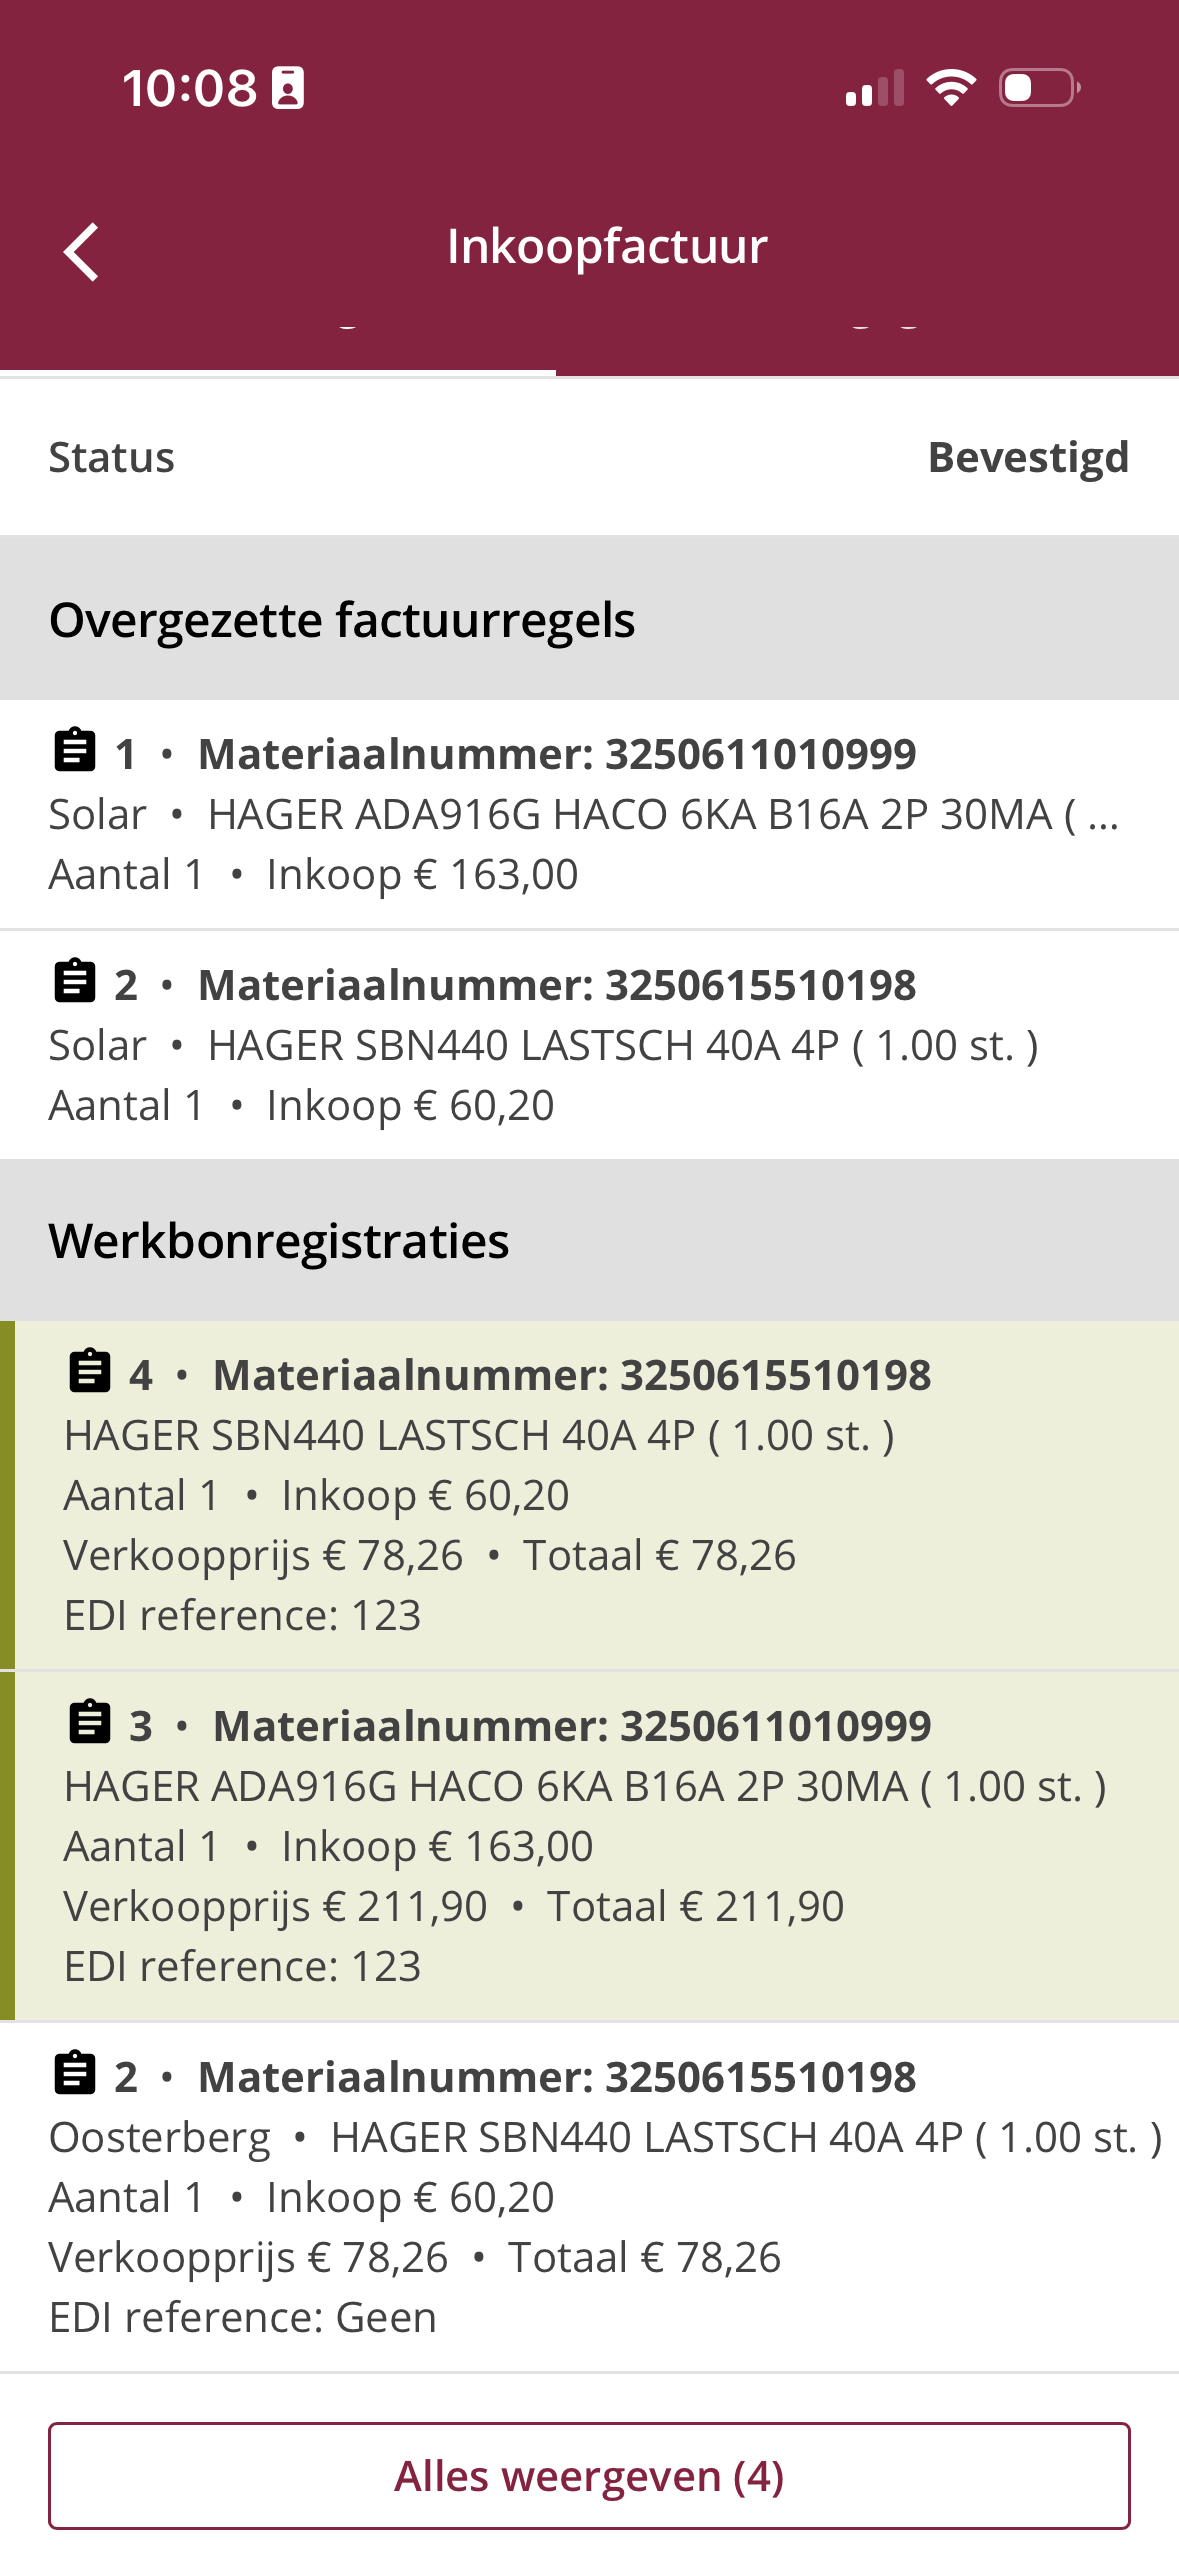This screenshot has height=2556, width=1179.
Task: Tap the 10:08 clock in status bar
Action: tap(189, 88)
